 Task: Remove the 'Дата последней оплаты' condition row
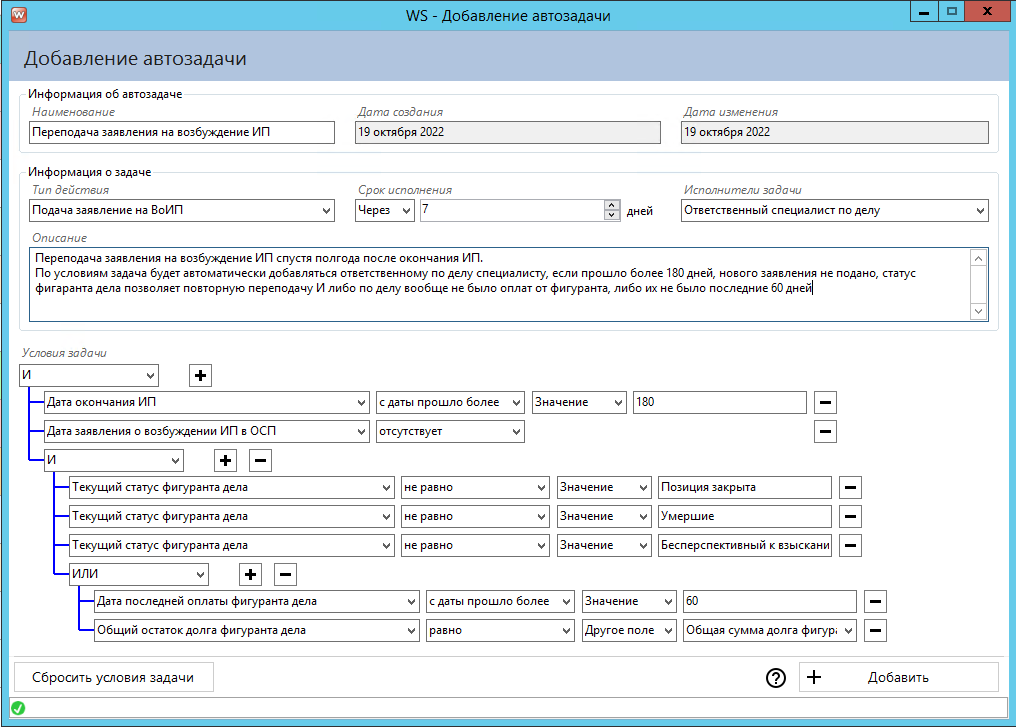(875, 602)
